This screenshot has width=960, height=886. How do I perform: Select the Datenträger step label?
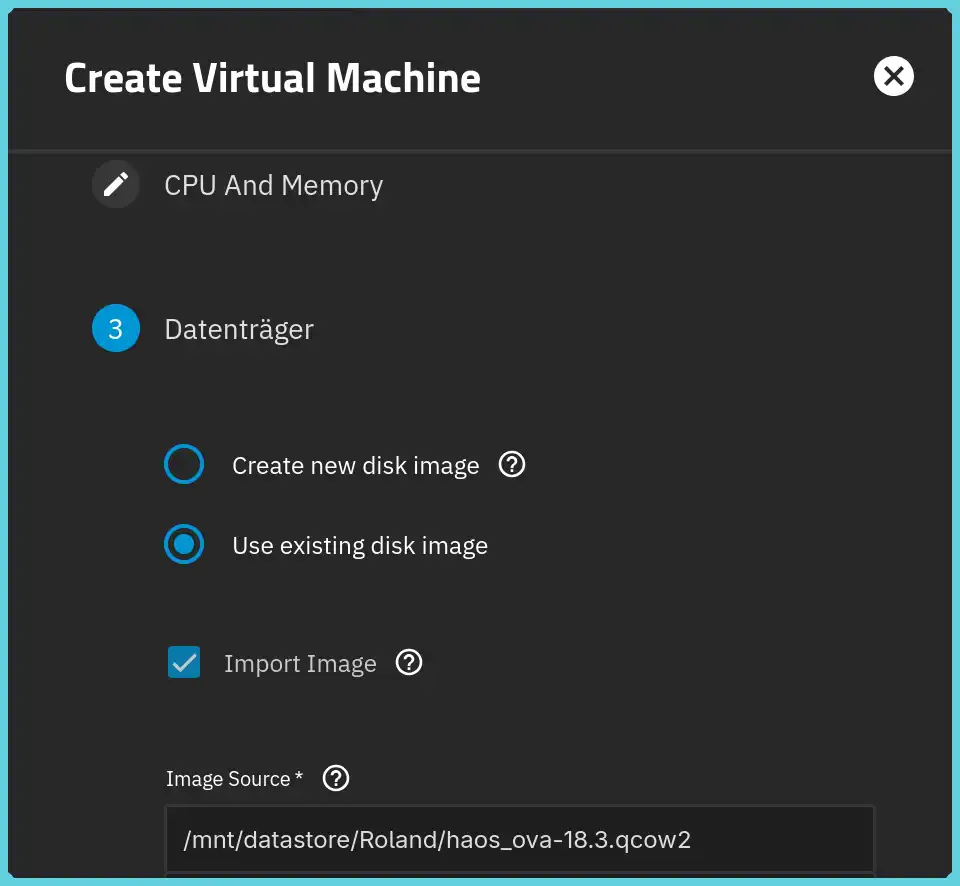(239, 329)
